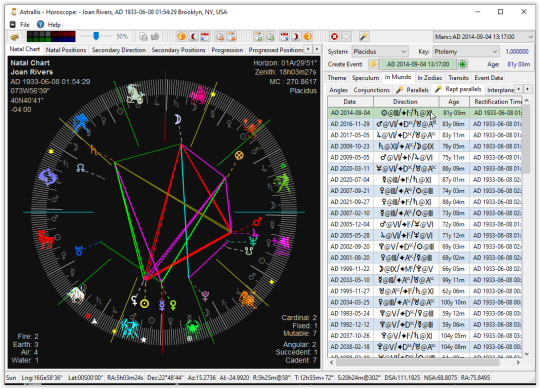Viewport: 540px width, 389px height.
Task: Select the row dated AD 2009-10-23
Action: pyautogui.click(x=425, y=146)
